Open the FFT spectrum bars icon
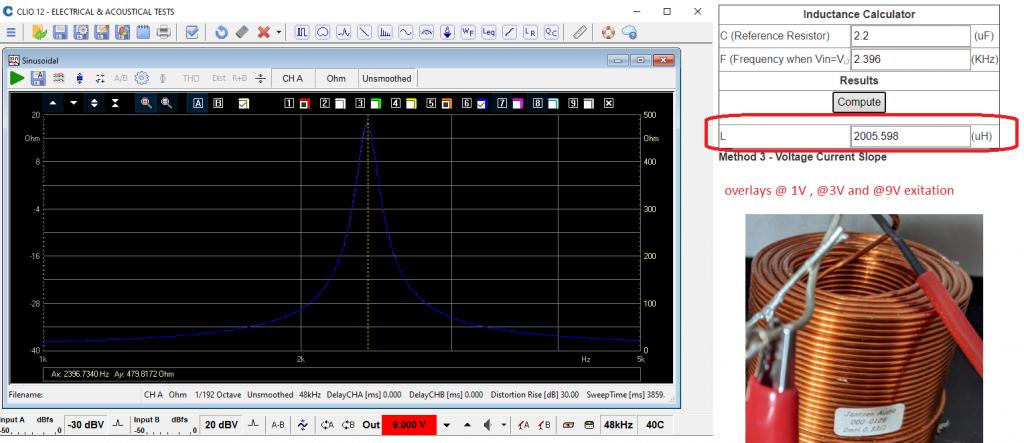The height and width of the screenshot is (443, 1024). click(x=385, y=32)
